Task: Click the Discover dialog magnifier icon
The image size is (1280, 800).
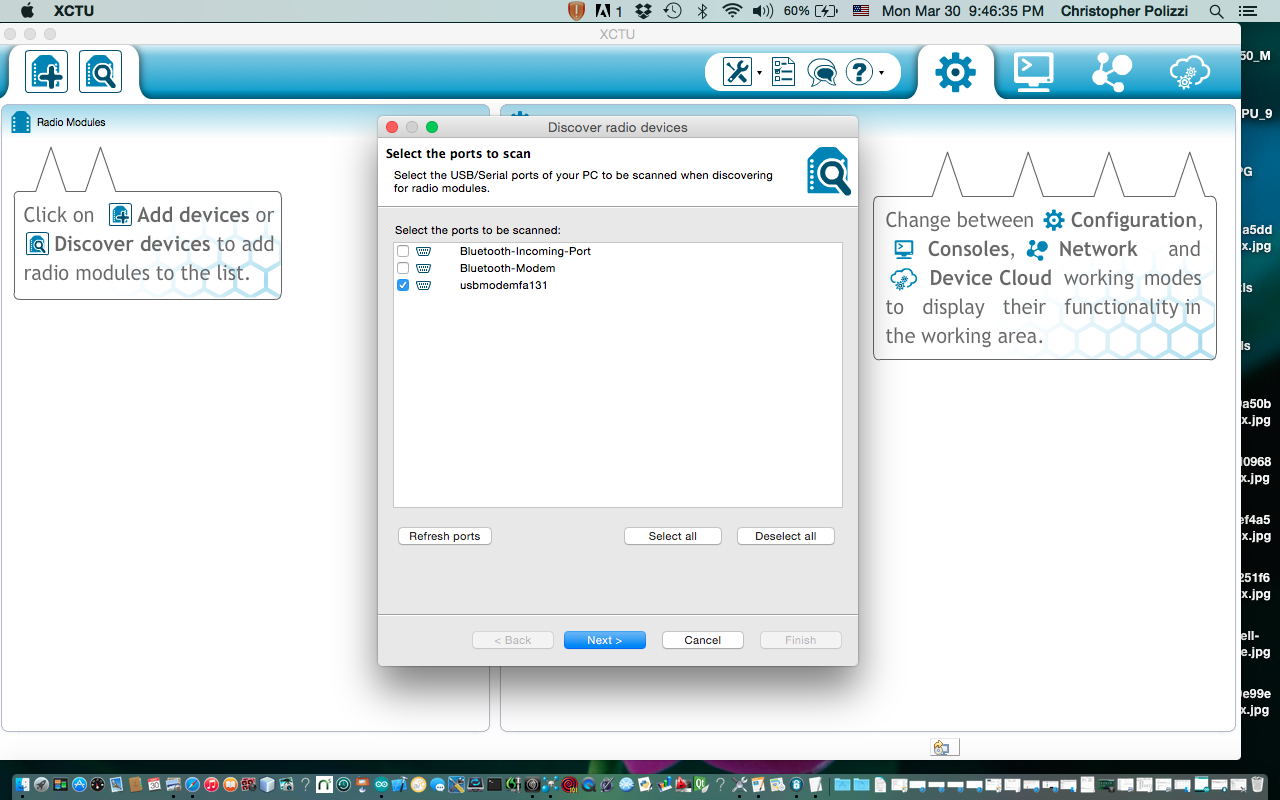Action: point(829,171)
